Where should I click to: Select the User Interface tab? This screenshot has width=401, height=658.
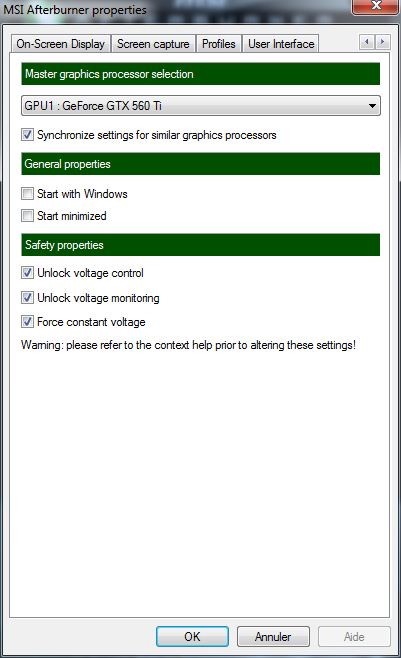pyautogui.click(x=281, y=44)
